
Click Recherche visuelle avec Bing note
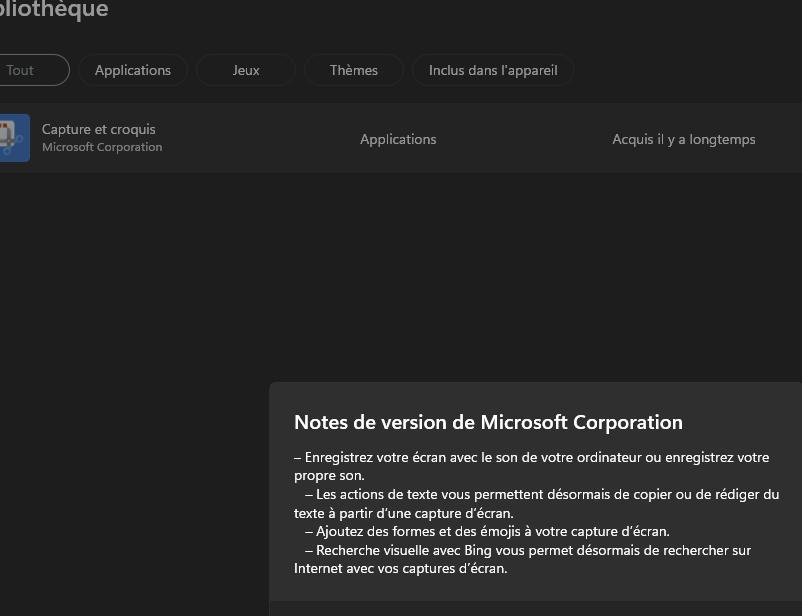coord(523,559)
